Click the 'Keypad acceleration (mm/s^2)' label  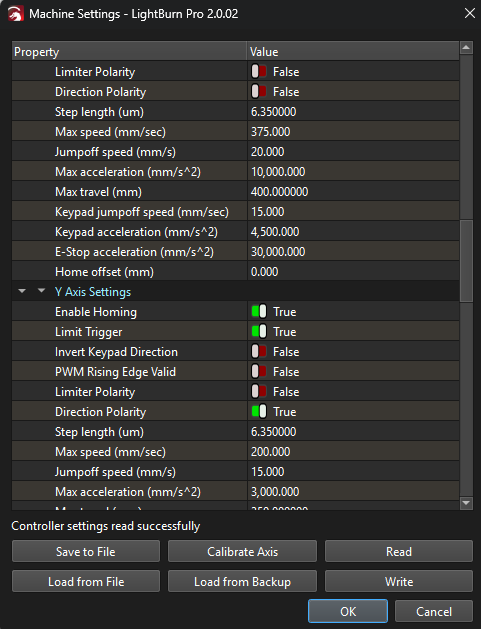click(x=136, y=232)
